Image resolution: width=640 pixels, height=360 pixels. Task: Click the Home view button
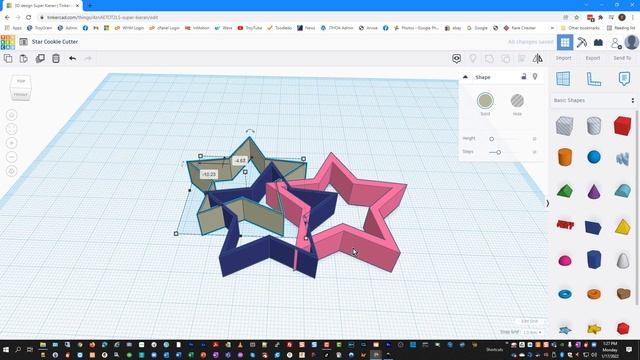click(x=11, y=115)
